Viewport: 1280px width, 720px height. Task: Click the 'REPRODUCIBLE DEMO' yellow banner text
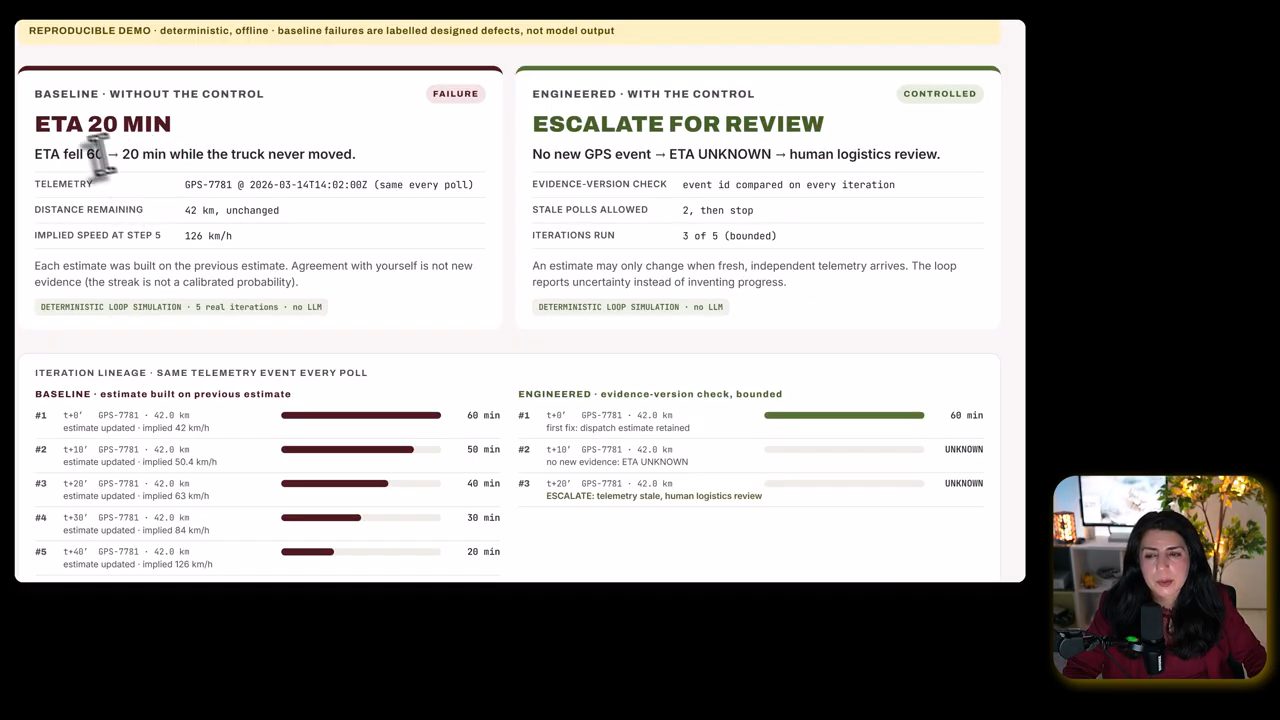pyautogui.click(x=321, y=31)
